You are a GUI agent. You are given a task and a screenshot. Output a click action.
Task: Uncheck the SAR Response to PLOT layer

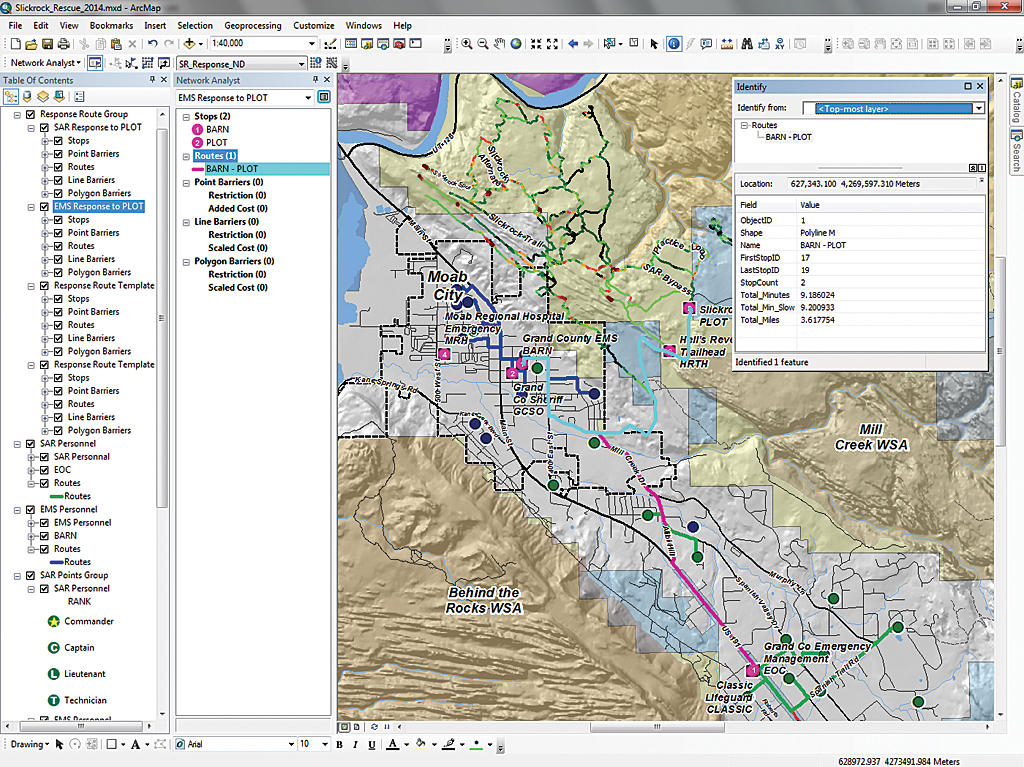pyautogui.click(x=43, y=128)
